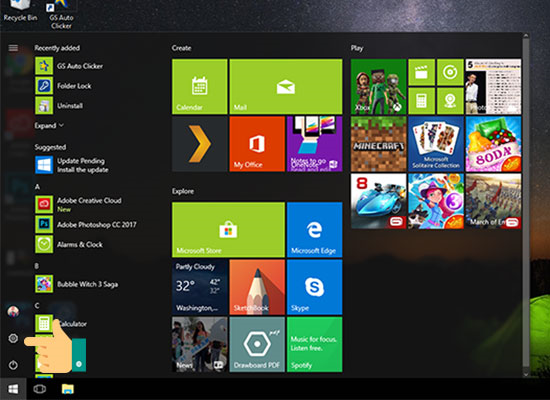
Task: Open the News tile
Action: [x=200, y=345]
